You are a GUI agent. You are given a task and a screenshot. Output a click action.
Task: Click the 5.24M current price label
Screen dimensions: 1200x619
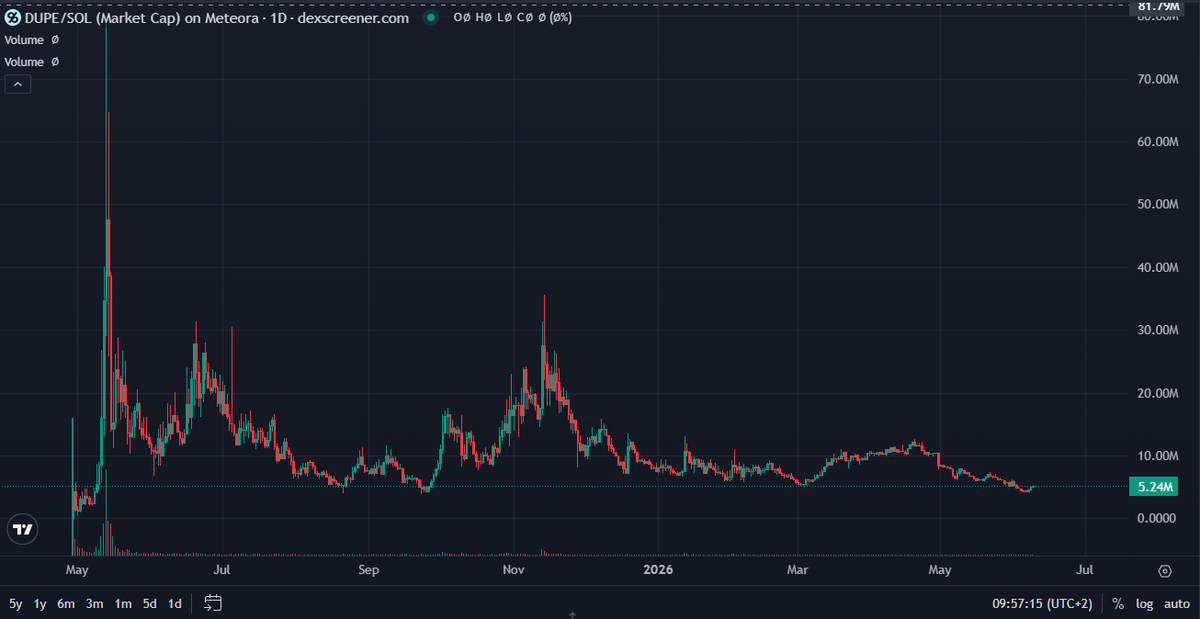pyautogui.click(x=1153, y=487)
